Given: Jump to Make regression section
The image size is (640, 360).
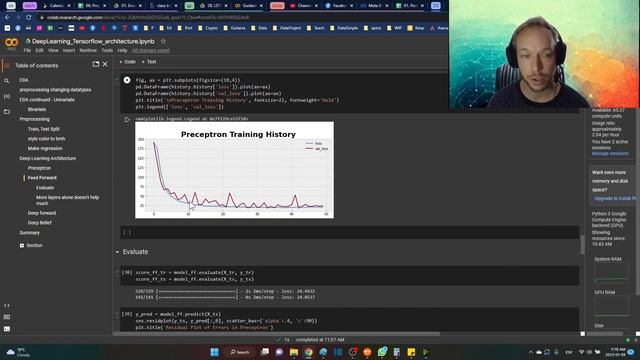Looking at the screenshot, I should point(45,149).
